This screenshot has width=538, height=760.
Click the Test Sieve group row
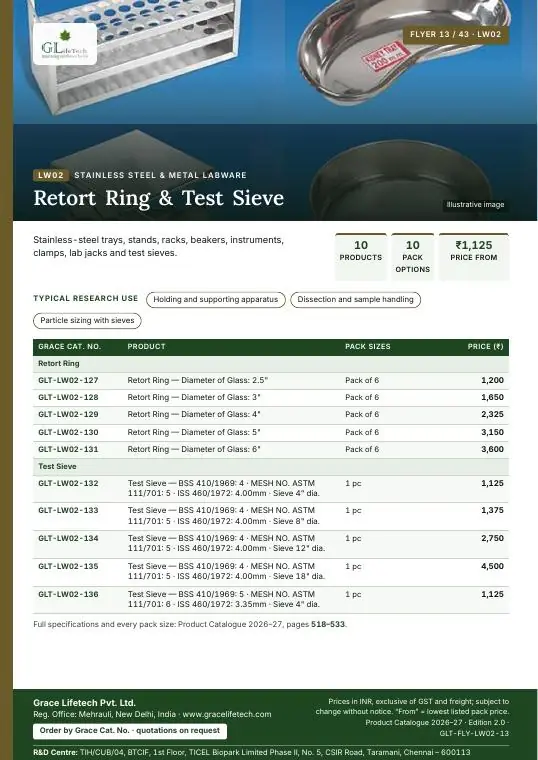tap(271, 466)
